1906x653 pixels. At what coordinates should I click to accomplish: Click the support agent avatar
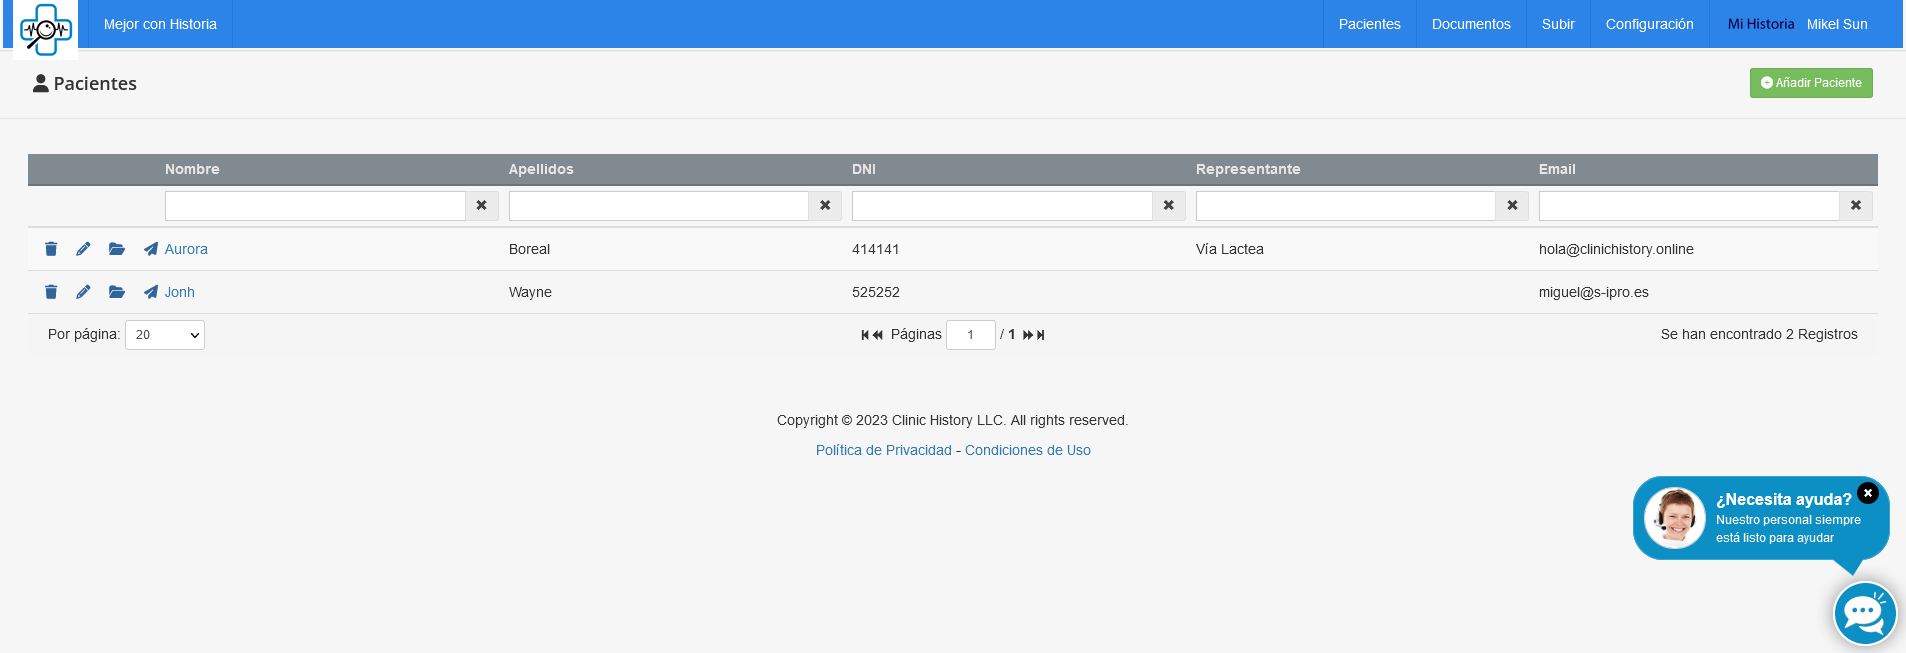[x=1675, y=518]
